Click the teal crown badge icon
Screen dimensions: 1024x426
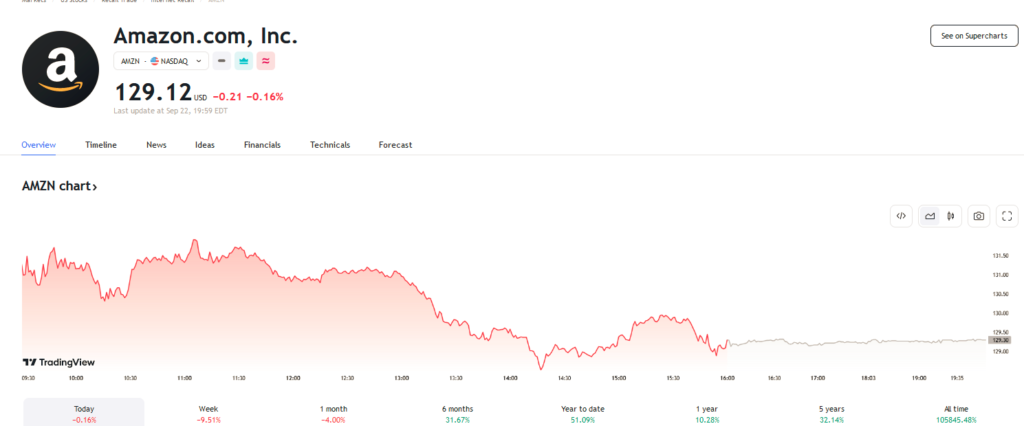pyautogui.click(x=244, y=61)
